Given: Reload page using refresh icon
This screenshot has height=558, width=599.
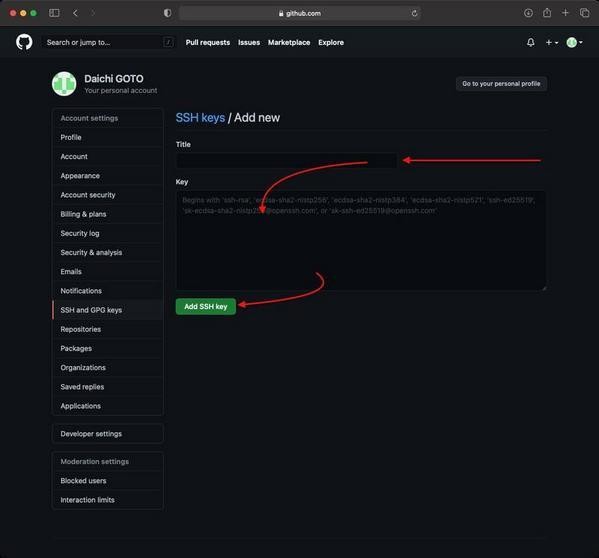Looking at the screenshot, I should (x=414, y=13).
